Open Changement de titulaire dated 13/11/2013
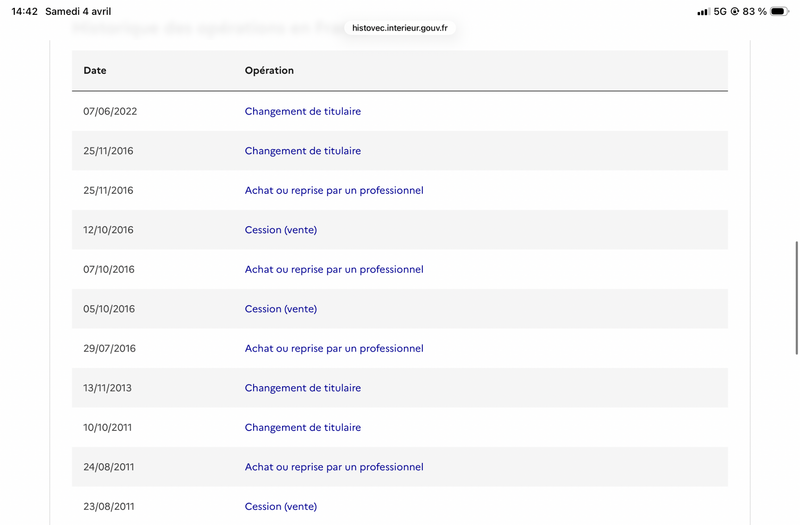Image resolution: width=800 pixels, height=525 pixels. 302,388
